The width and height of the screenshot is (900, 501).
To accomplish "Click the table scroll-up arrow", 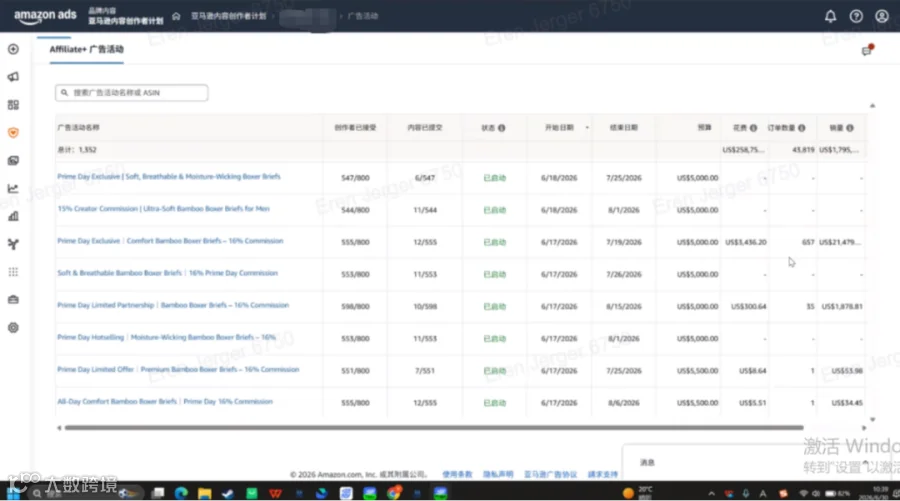I will pos(872,106).
